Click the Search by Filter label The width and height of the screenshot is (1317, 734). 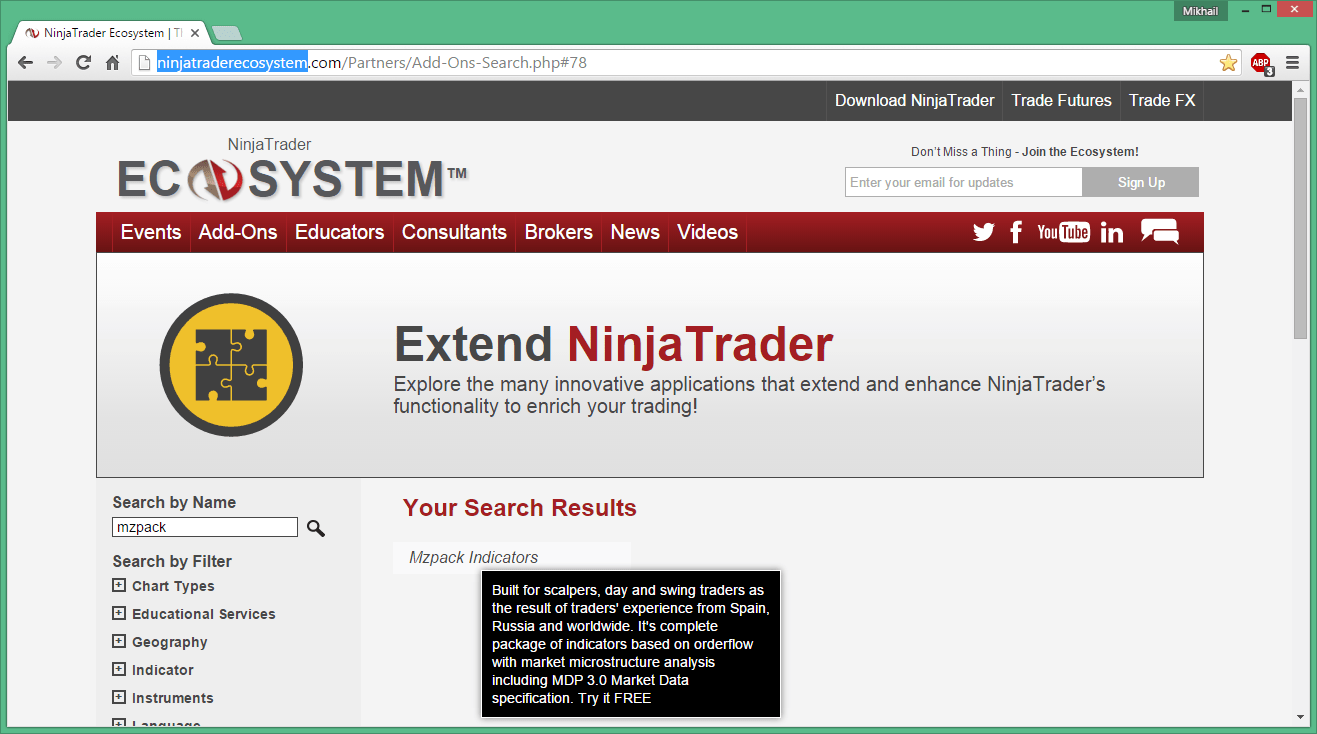pyautogui.click(x=172, y=561)
